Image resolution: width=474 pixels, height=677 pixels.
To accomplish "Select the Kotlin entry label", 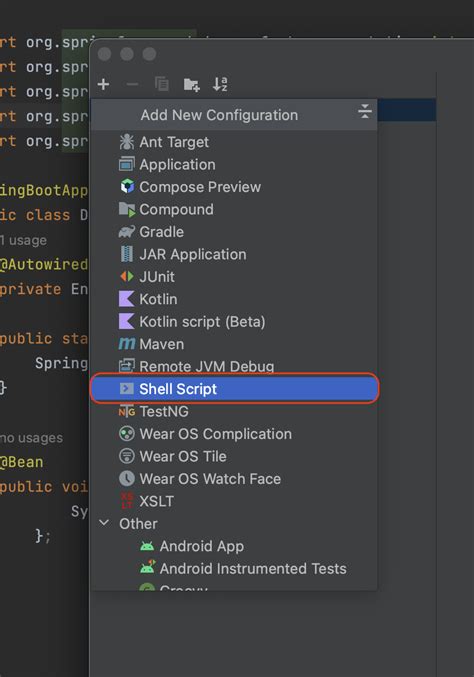I will pos(158,299).
